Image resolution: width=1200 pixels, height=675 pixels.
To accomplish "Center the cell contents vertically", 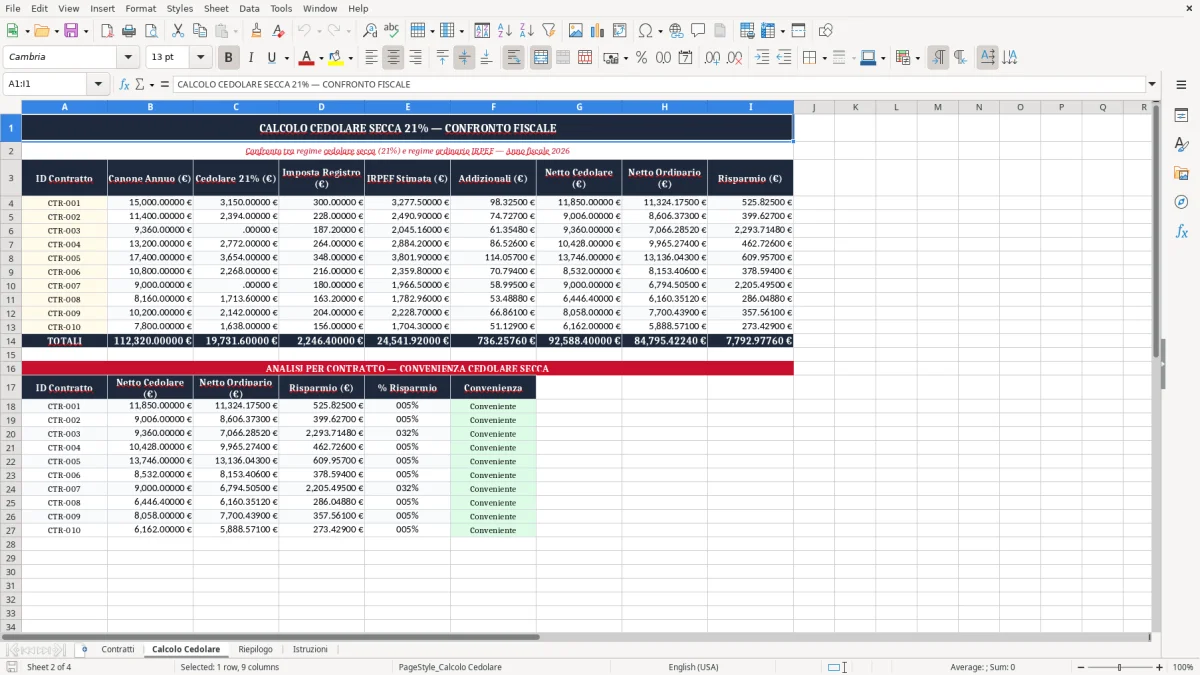I will [x=464, y=58].
